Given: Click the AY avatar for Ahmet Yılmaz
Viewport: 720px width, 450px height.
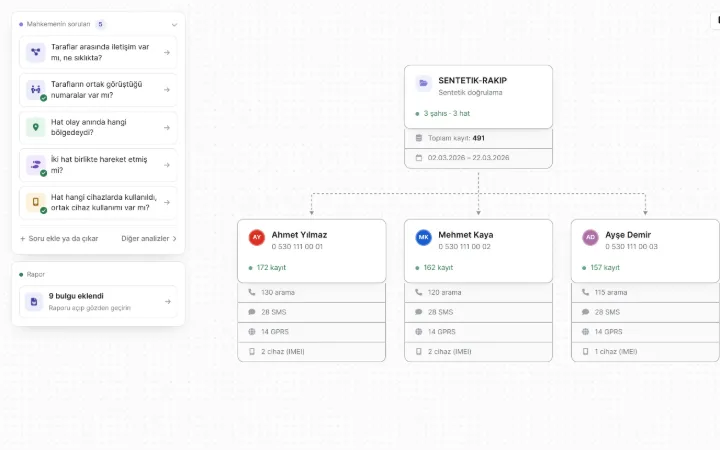Looking at the screenshot, I should [x=257, y=237].
